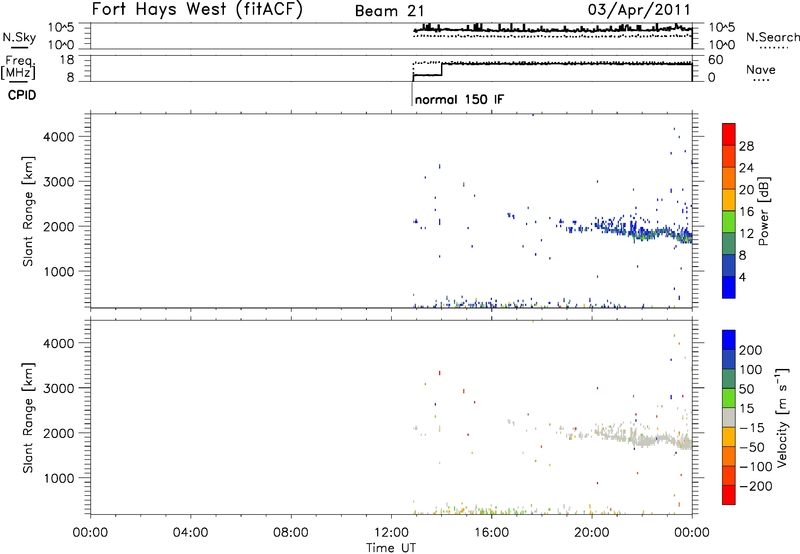Click the "3000" tick in the Power panel
The width and height of the screenshot is (800, 554).
(59, 182)
